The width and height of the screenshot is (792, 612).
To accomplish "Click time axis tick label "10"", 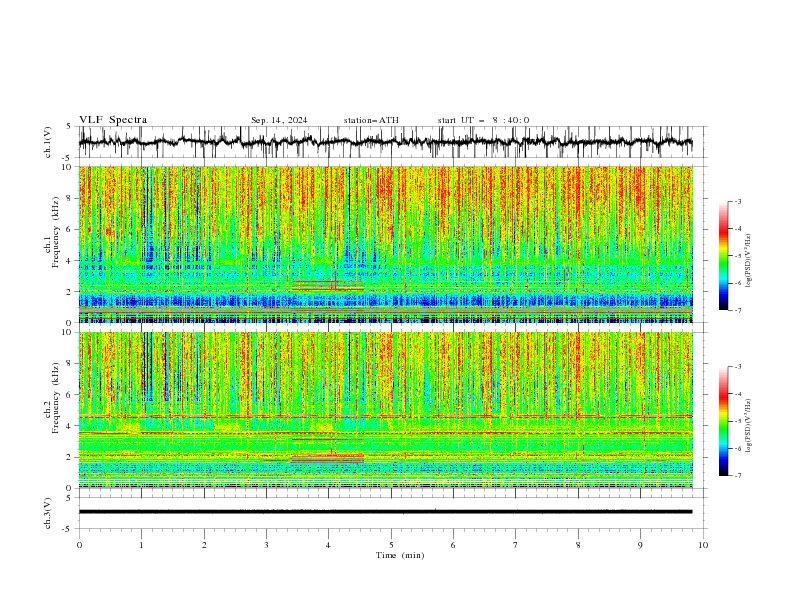I will pyautogui.click(x=703, y=545).
